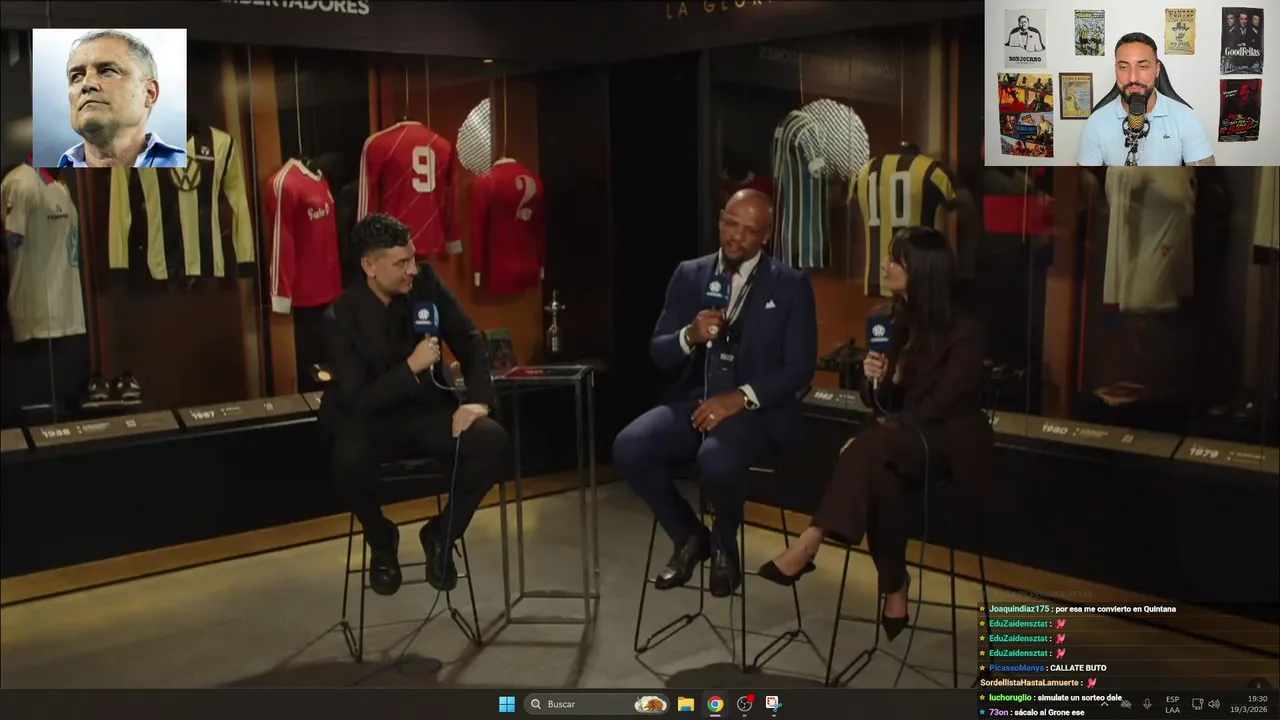1280x720 pixels.
Task: Click the emote in SordellistaHastaLamuerte's message
Action: pos(1091,683)
